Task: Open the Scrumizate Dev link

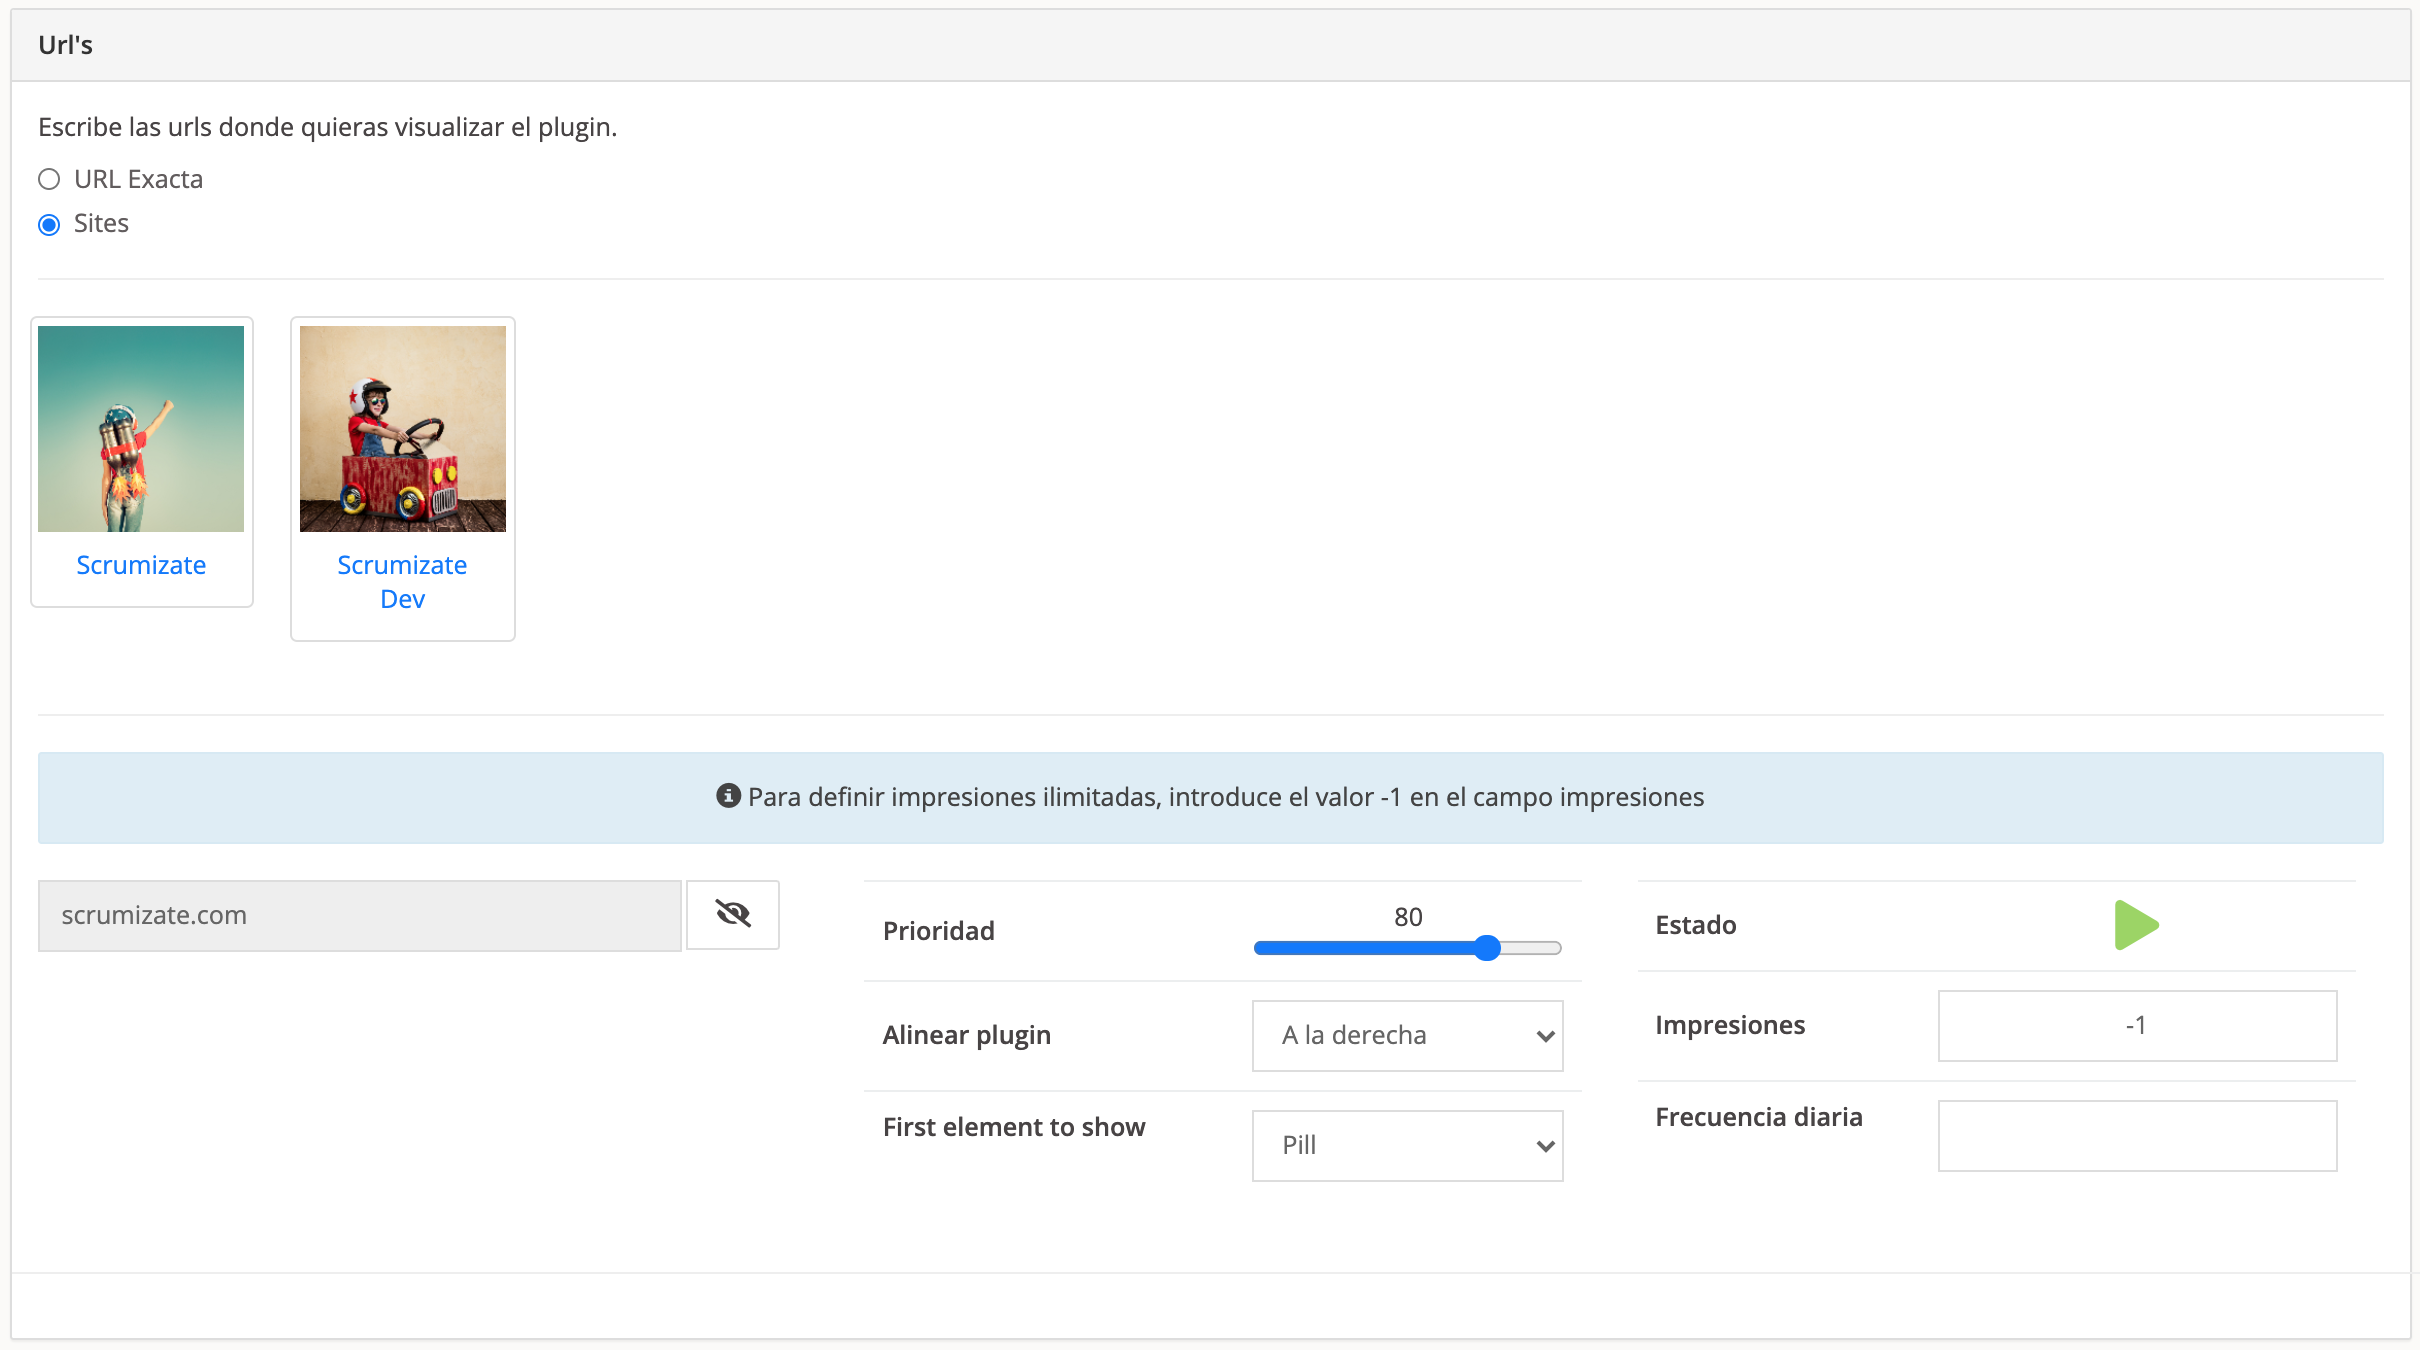Action: click(402, 581)
